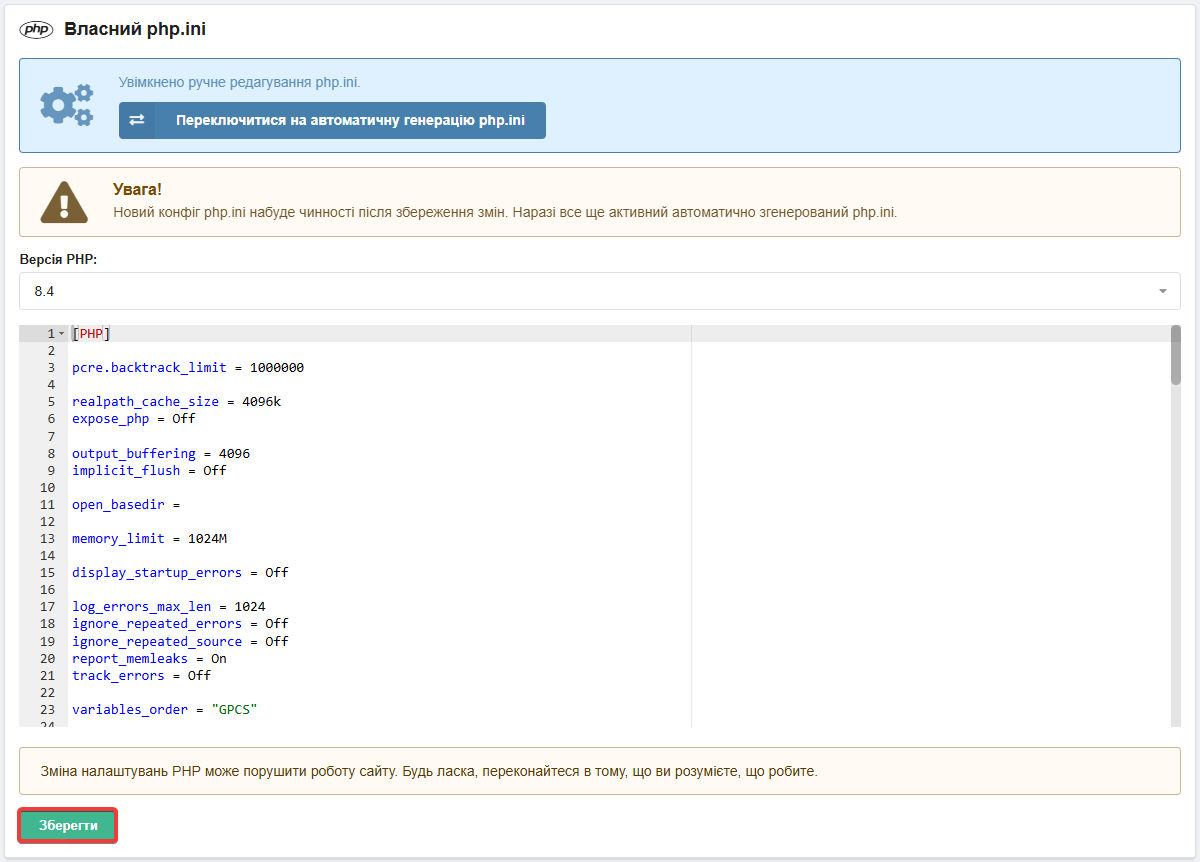
Task: Click the expose_php Off value
Action: point(184,419)
